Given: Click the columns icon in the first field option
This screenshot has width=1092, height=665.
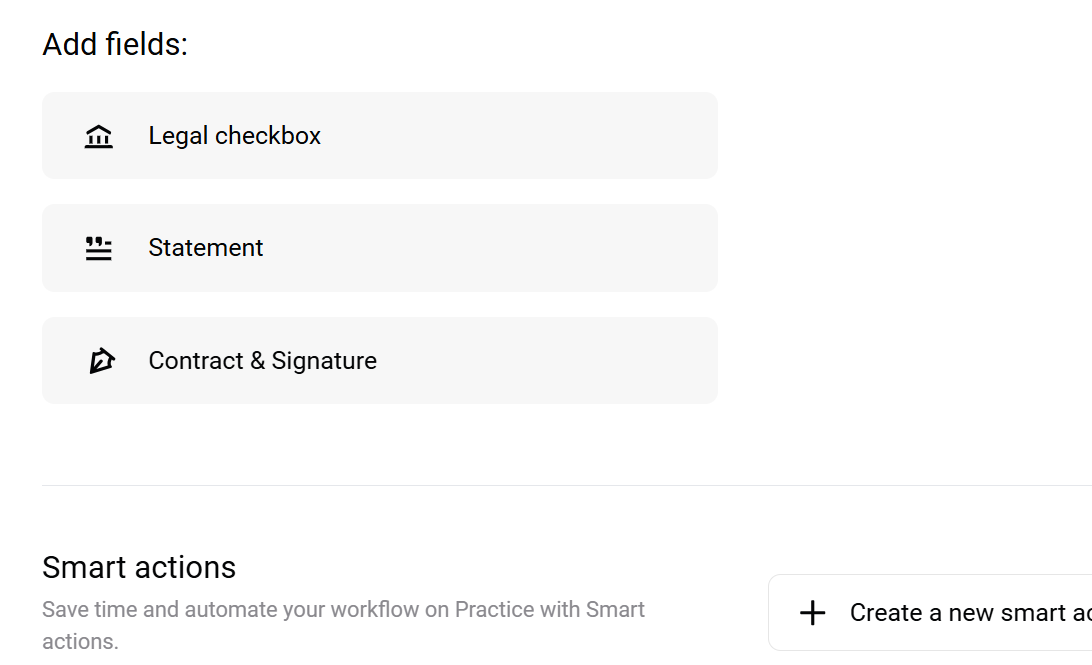Looking at the screenshot, I should point(98,136).
